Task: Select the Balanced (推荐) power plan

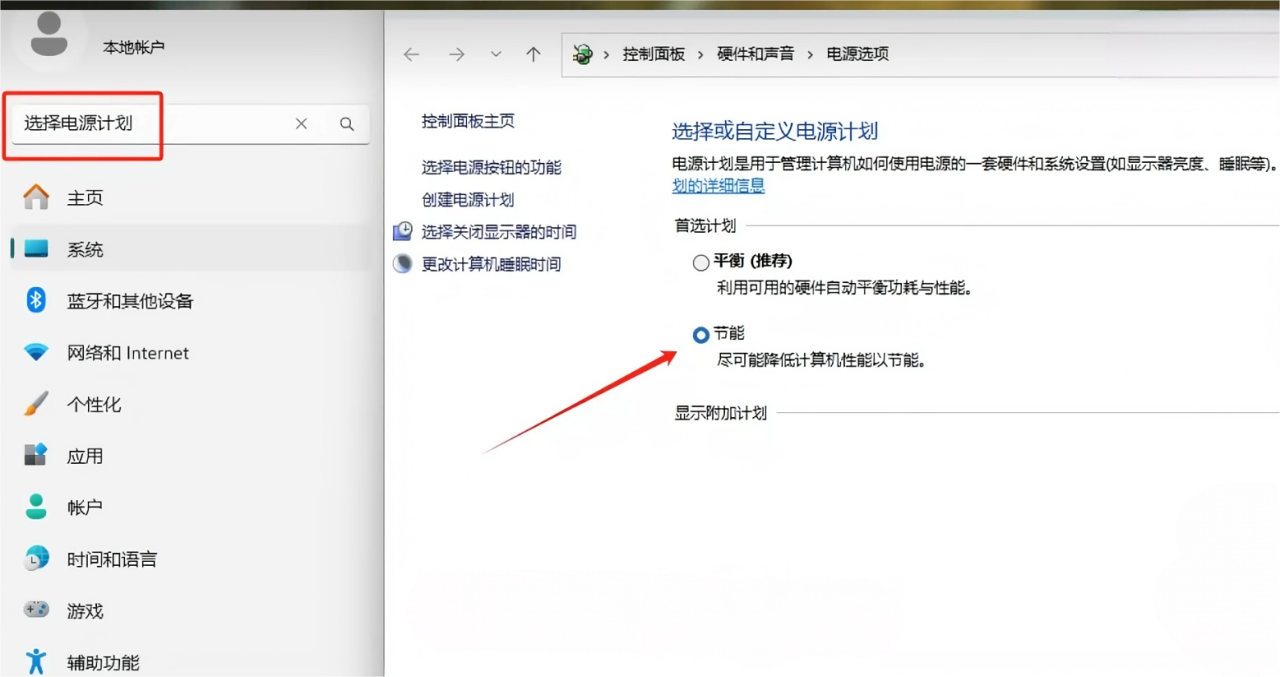Action: 700,263
